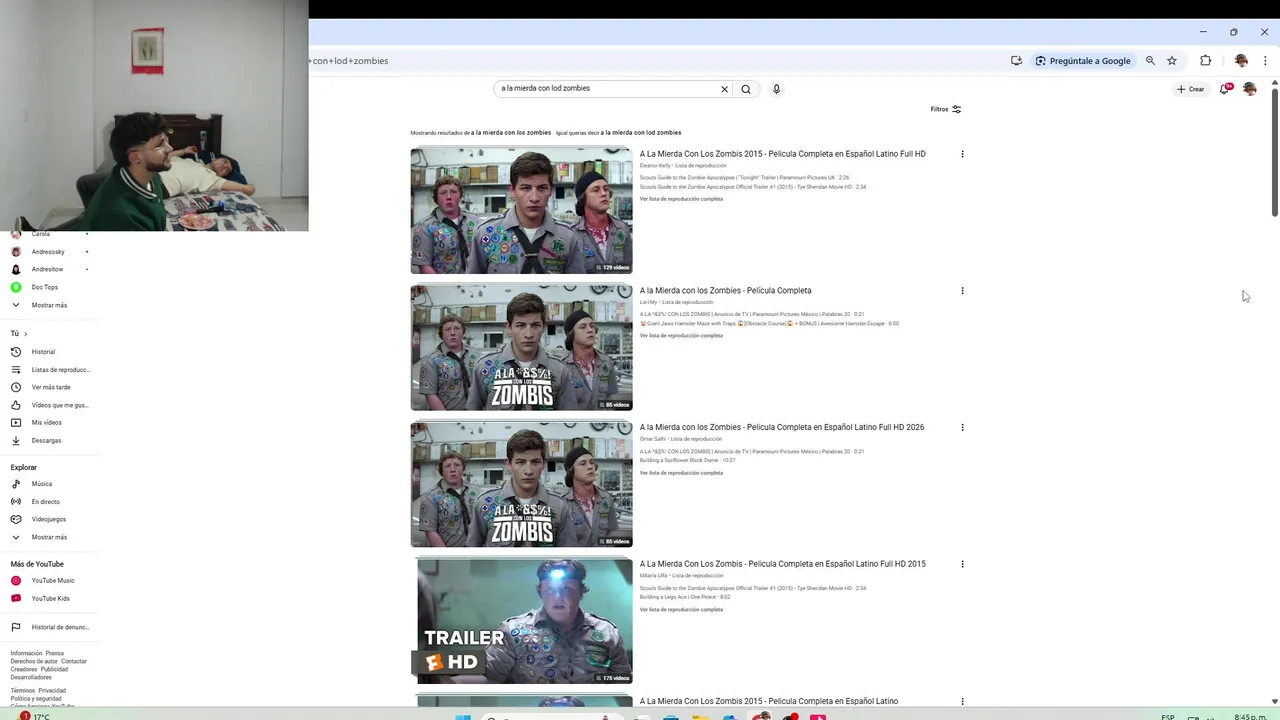Click the Información footer link

pyautogui.click(x=26, y=654)
